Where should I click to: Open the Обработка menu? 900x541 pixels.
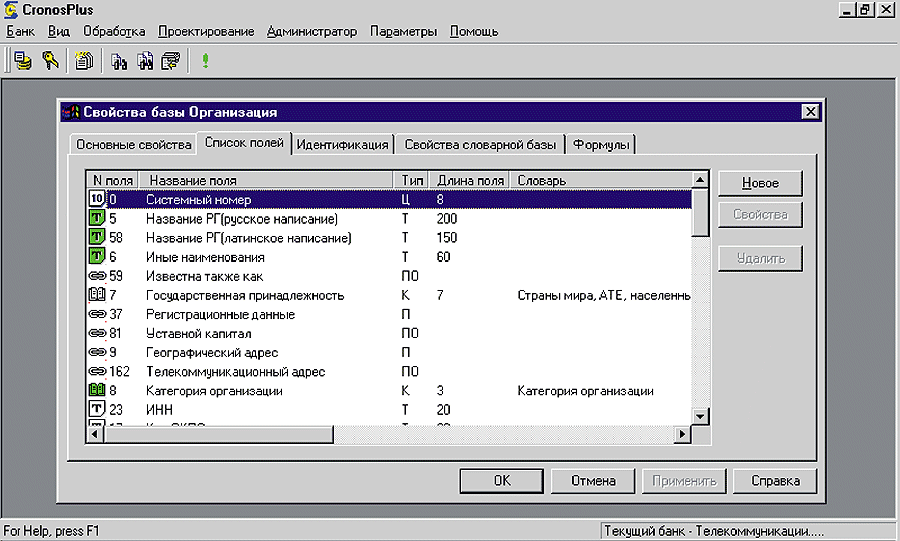114,32
